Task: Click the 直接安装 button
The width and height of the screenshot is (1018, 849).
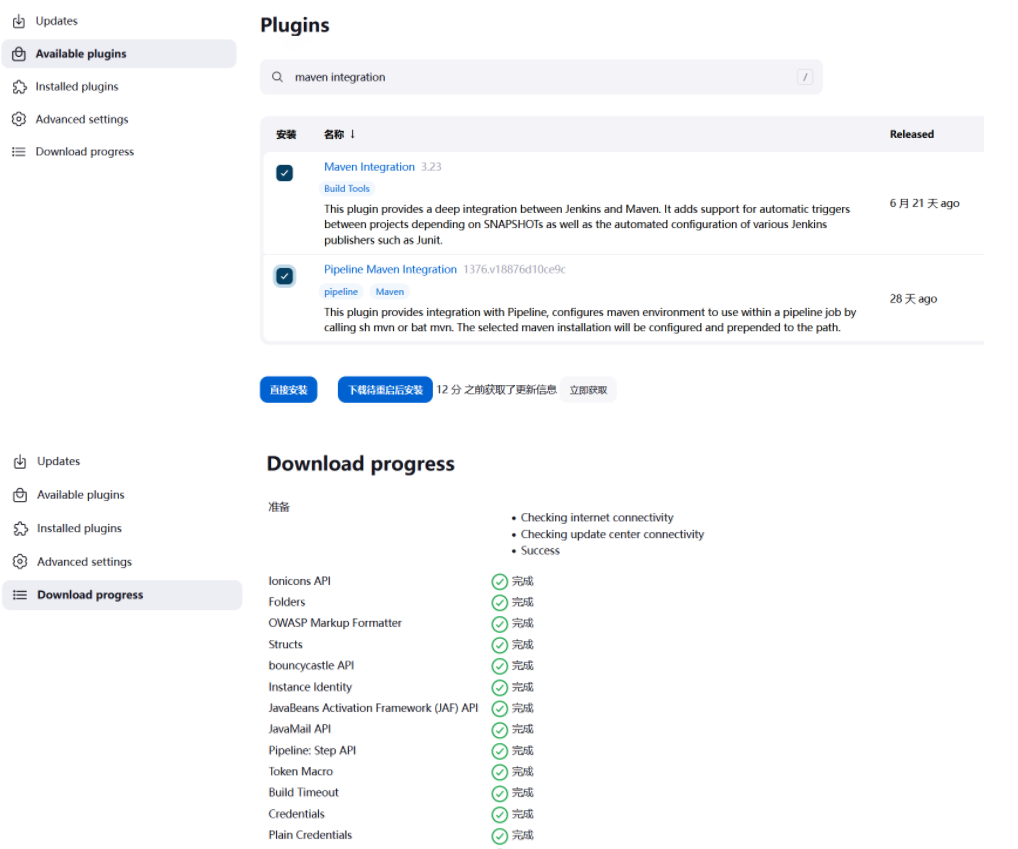Action: tap(288, 390)
